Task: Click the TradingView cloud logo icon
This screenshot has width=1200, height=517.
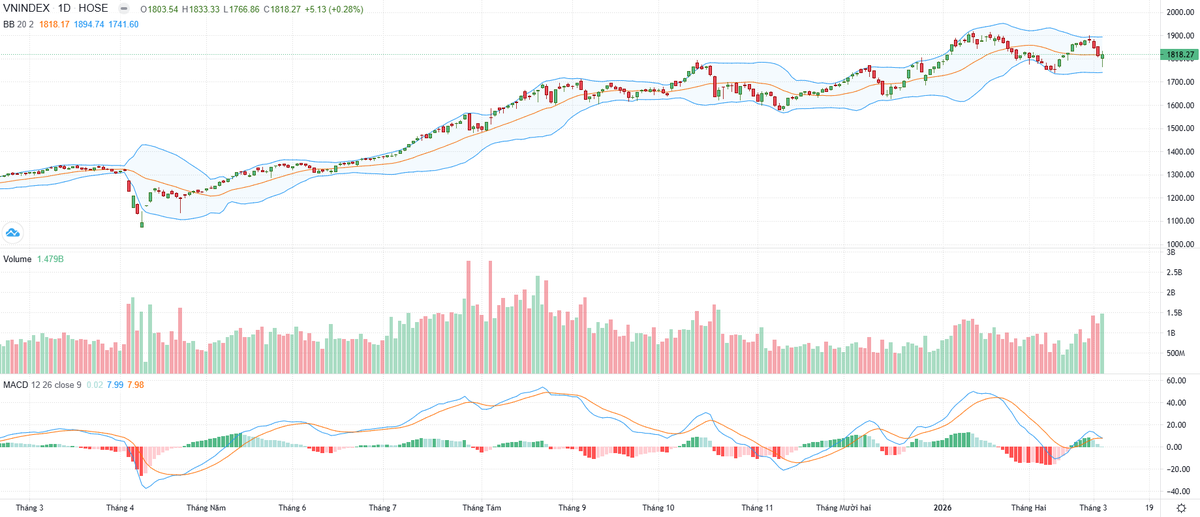Action: click(x=13, y=232)
